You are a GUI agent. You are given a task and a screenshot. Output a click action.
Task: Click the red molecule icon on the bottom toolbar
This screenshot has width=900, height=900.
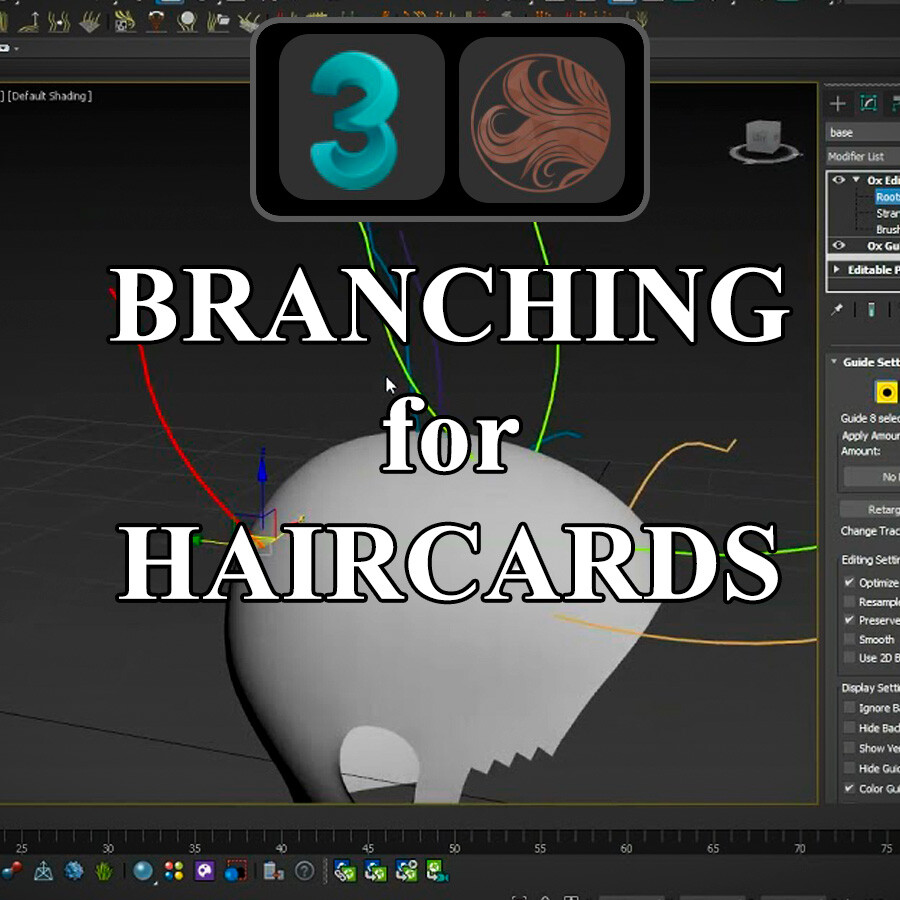click(x=12, y=868)
